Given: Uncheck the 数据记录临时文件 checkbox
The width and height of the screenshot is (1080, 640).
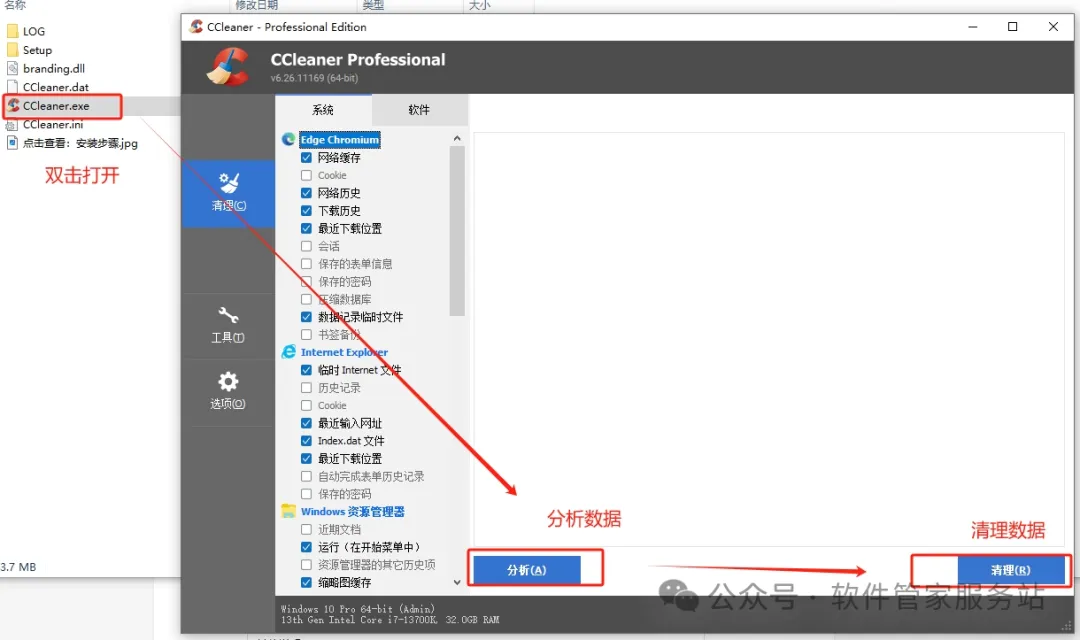Looking at the screenshot, I should coord(307,317).
